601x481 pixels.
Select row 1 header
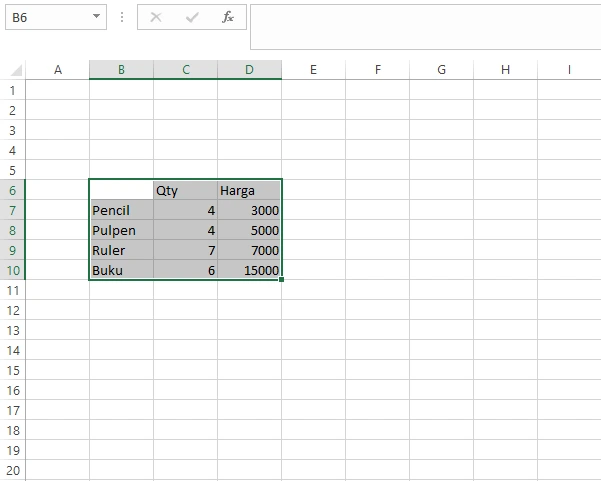click(x=13, y=90)
